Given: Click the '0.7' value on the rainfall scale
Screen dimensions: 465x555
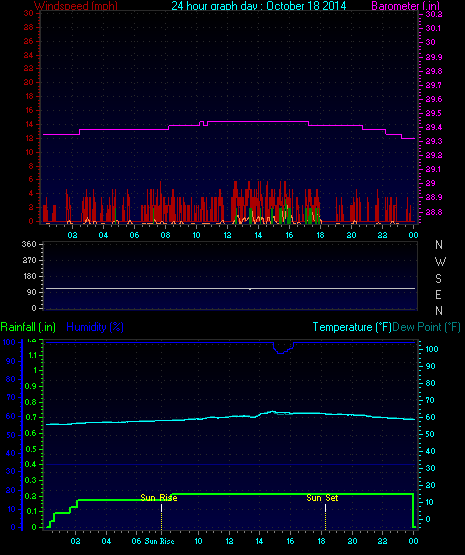Looking at the screenshot, I should point(31,417).
